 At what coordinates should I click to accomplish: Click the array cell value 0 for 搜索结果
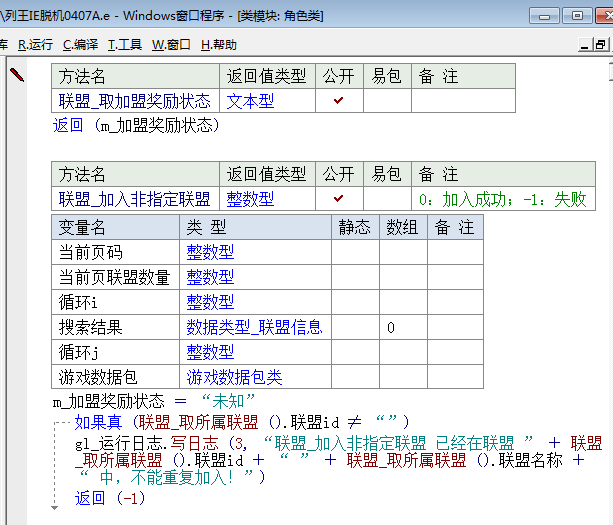[391, 327]
